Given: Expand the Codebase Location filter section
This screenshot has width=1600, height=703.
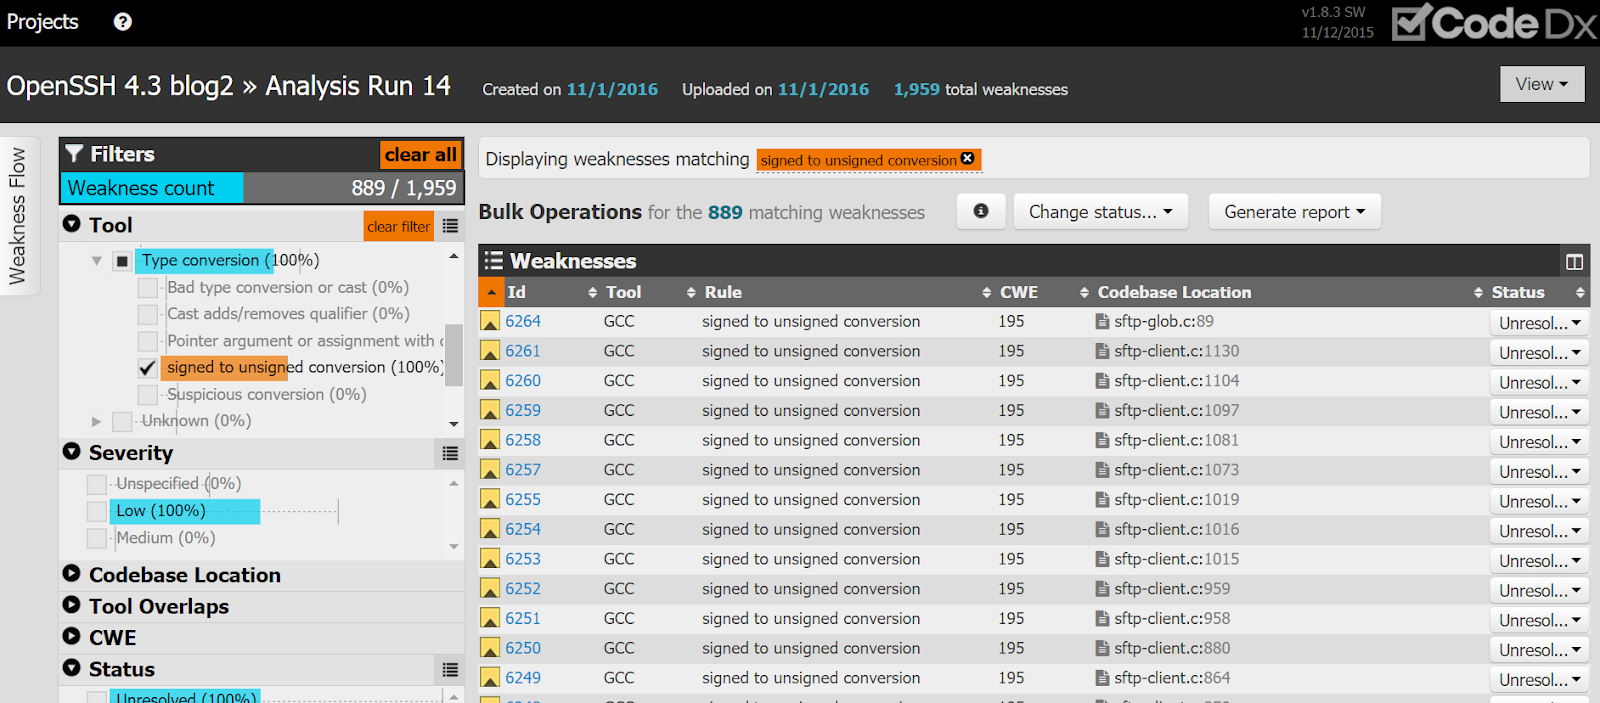Looking at the screenshot, I should 72,574.
